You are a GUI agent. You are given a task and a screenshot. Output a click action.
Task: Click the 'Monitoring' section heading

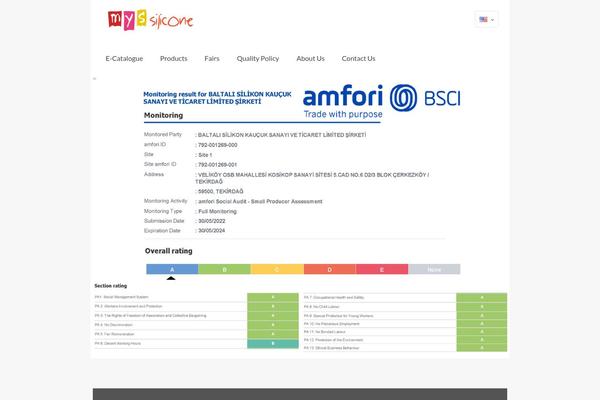point(163,115)
